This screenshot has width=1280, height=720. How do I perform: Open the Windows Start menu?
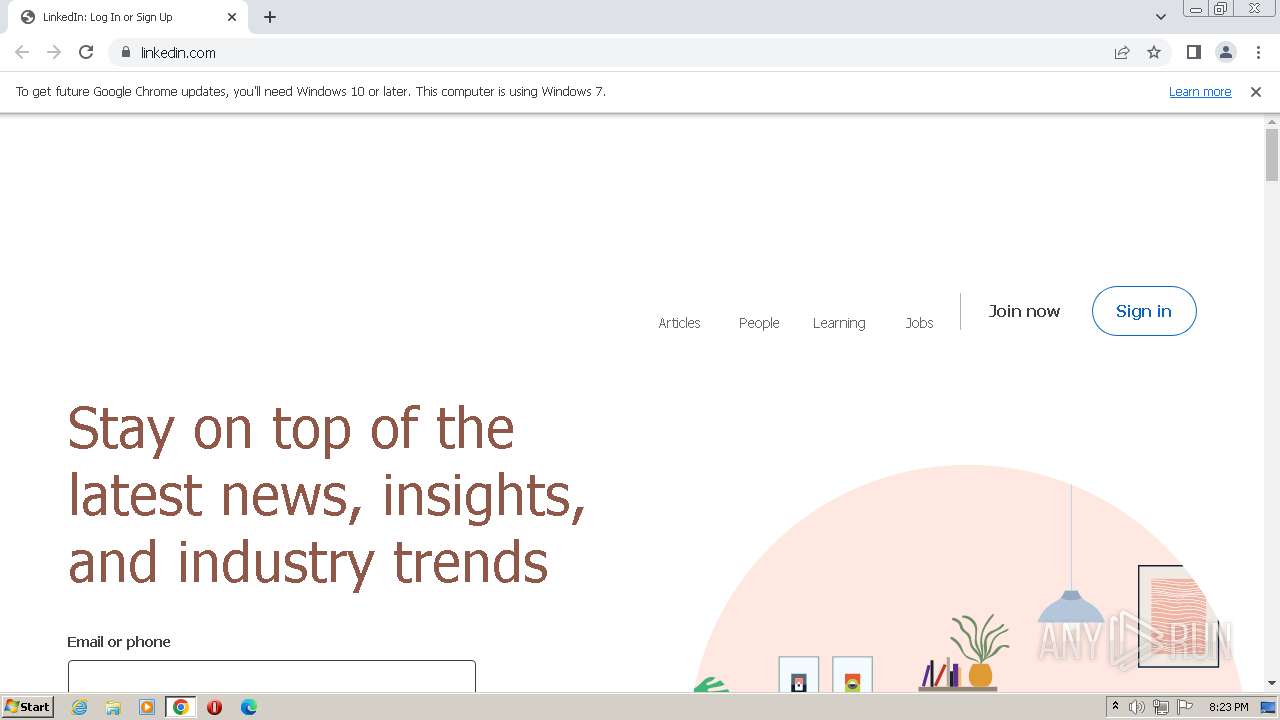pos(28,707)
